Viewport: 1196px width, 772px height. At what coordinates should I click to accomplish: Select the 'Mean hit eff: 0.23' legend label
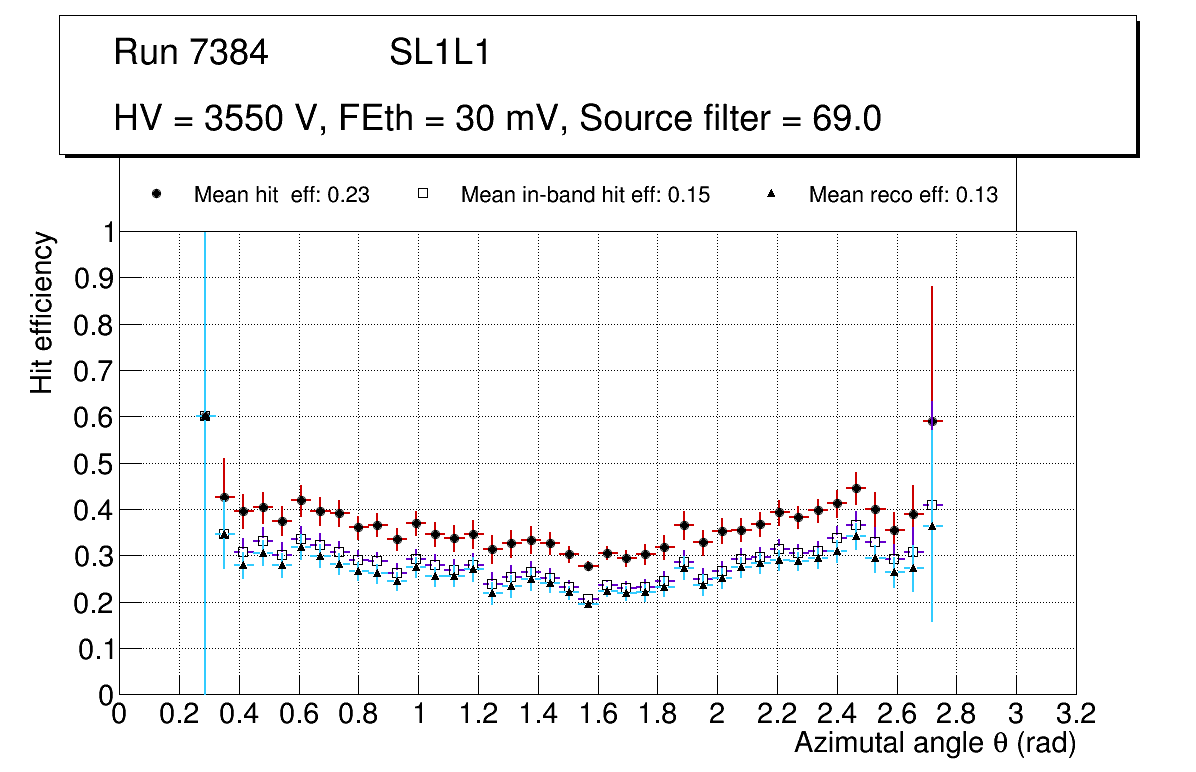(281, 195)
